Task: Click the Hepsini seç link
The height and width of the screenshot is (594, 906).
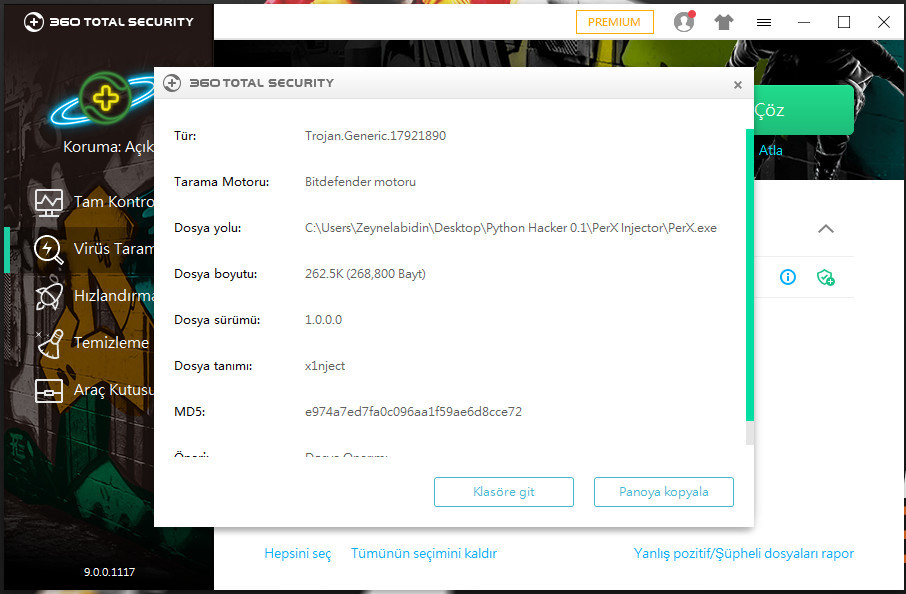Action: point(298,554)
